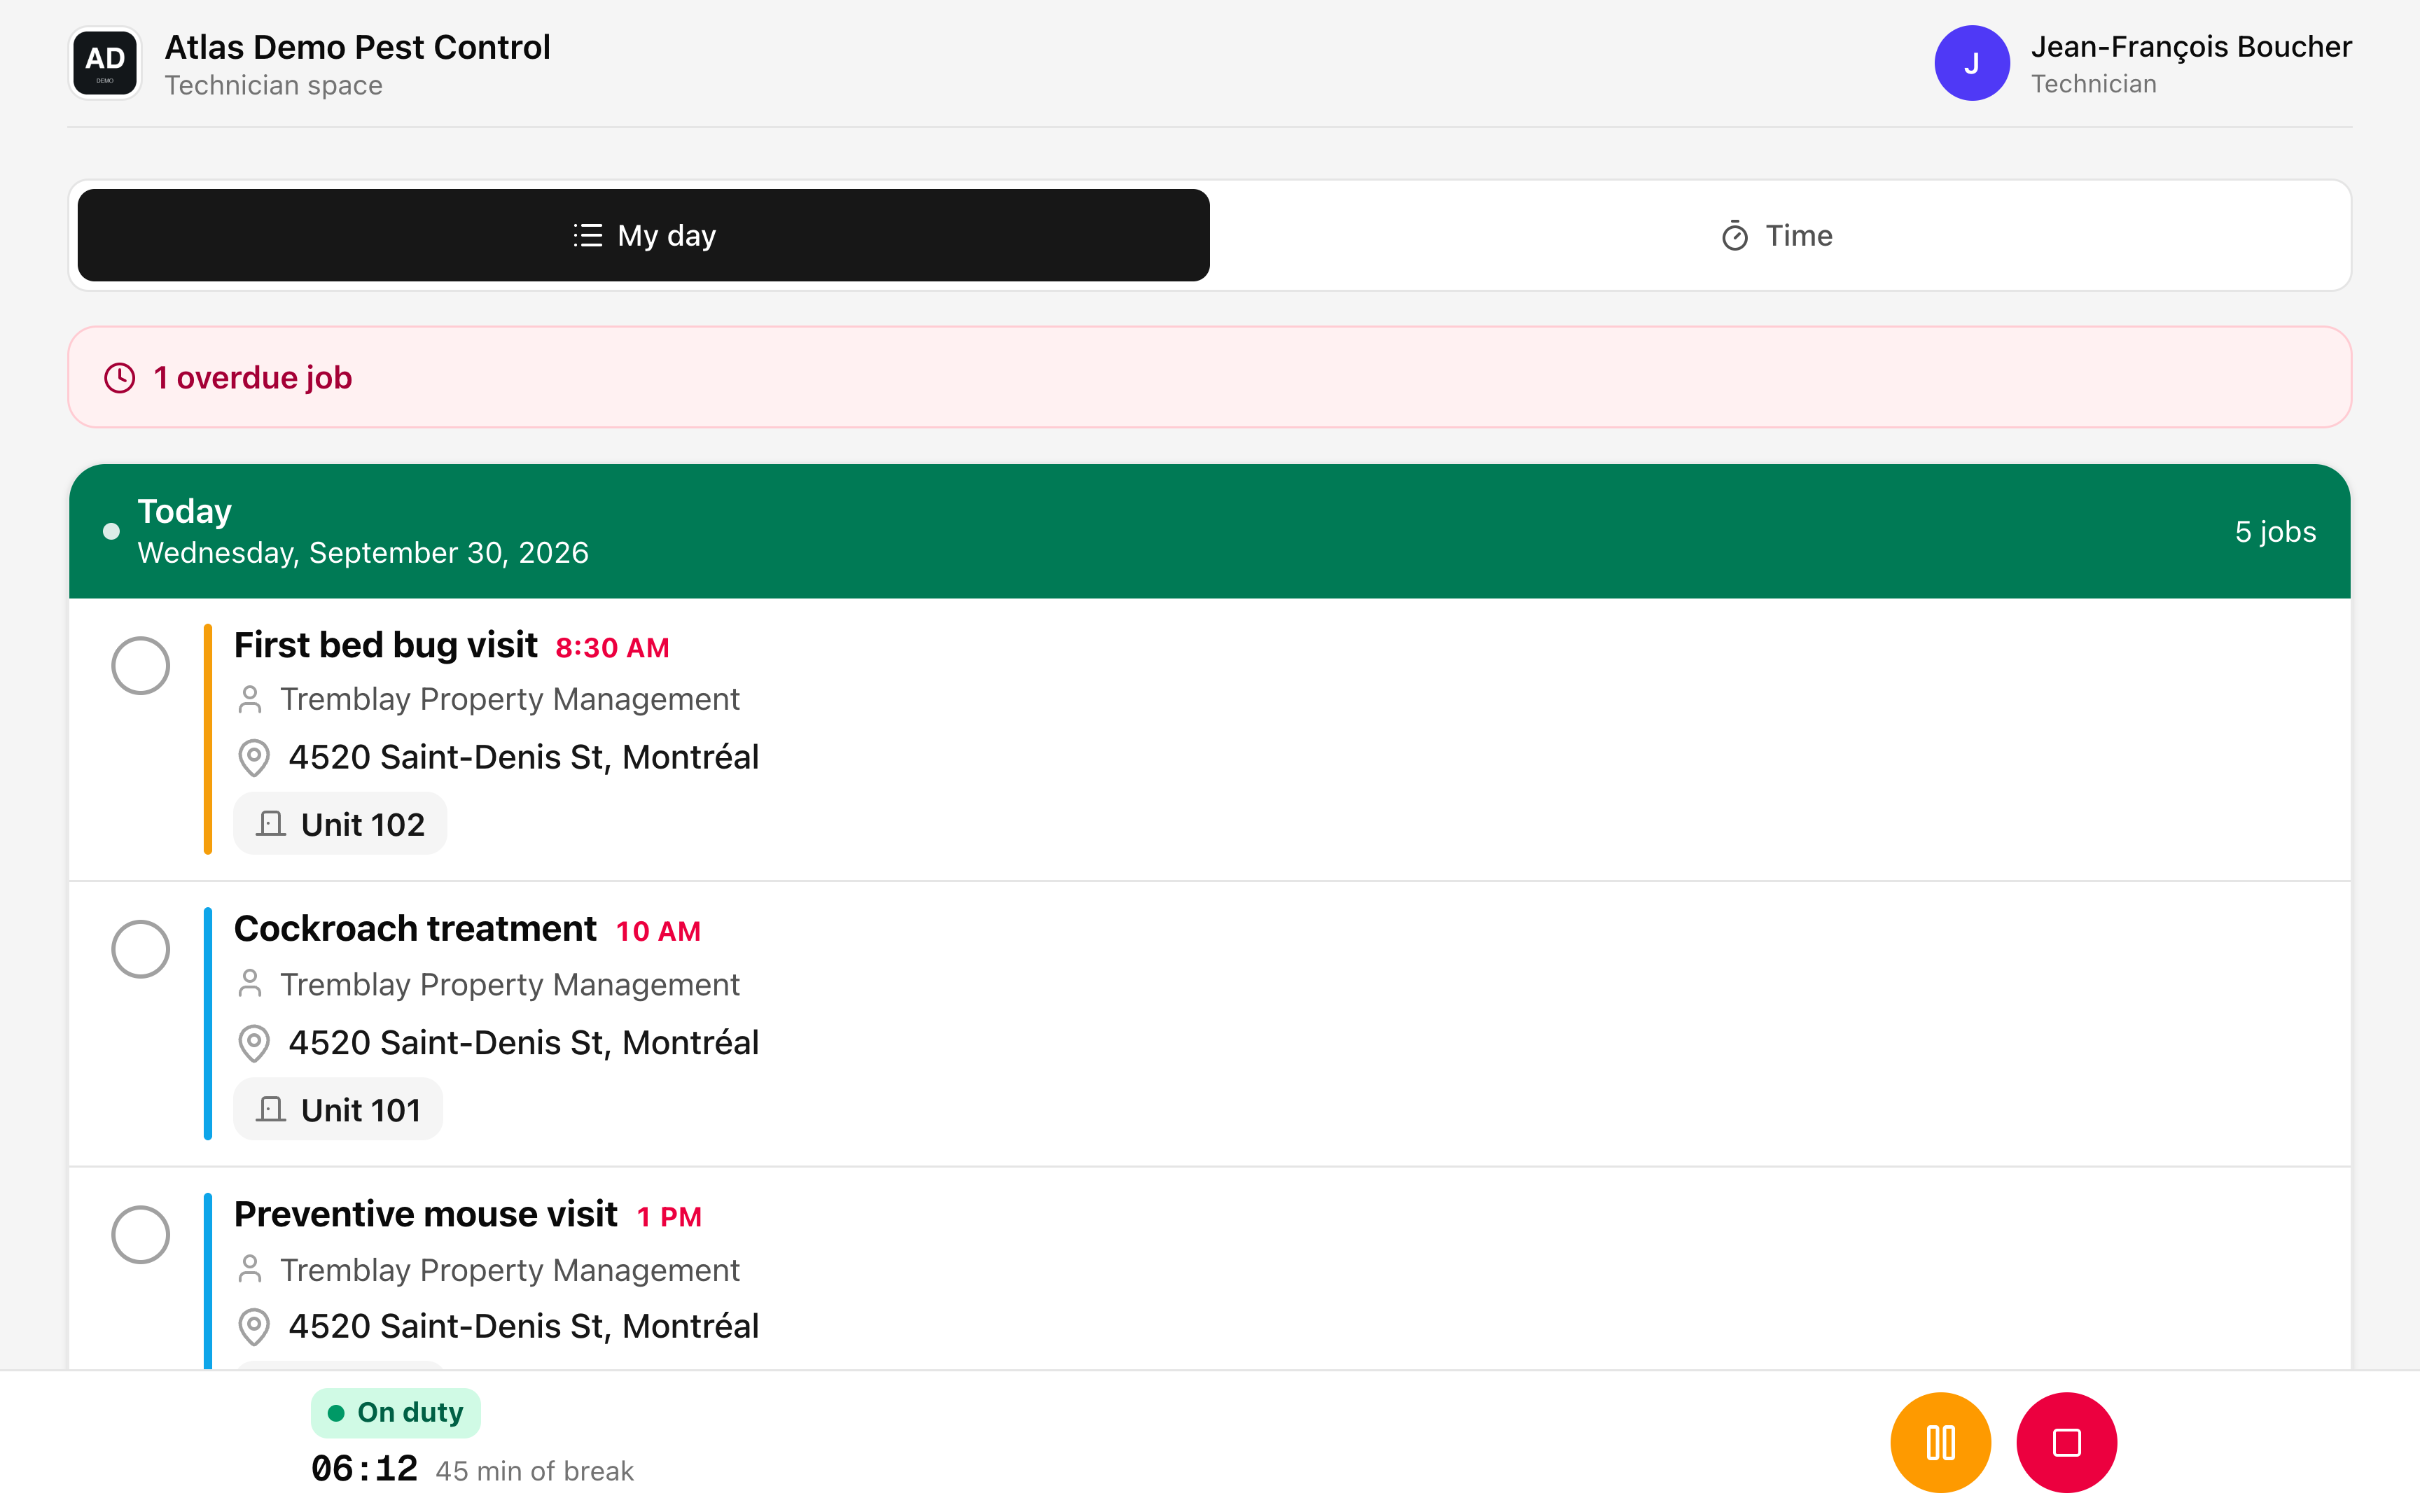Click the 45 min of break text
The width and height of the screenshot is (2420, 1512).
point(534,1471)
